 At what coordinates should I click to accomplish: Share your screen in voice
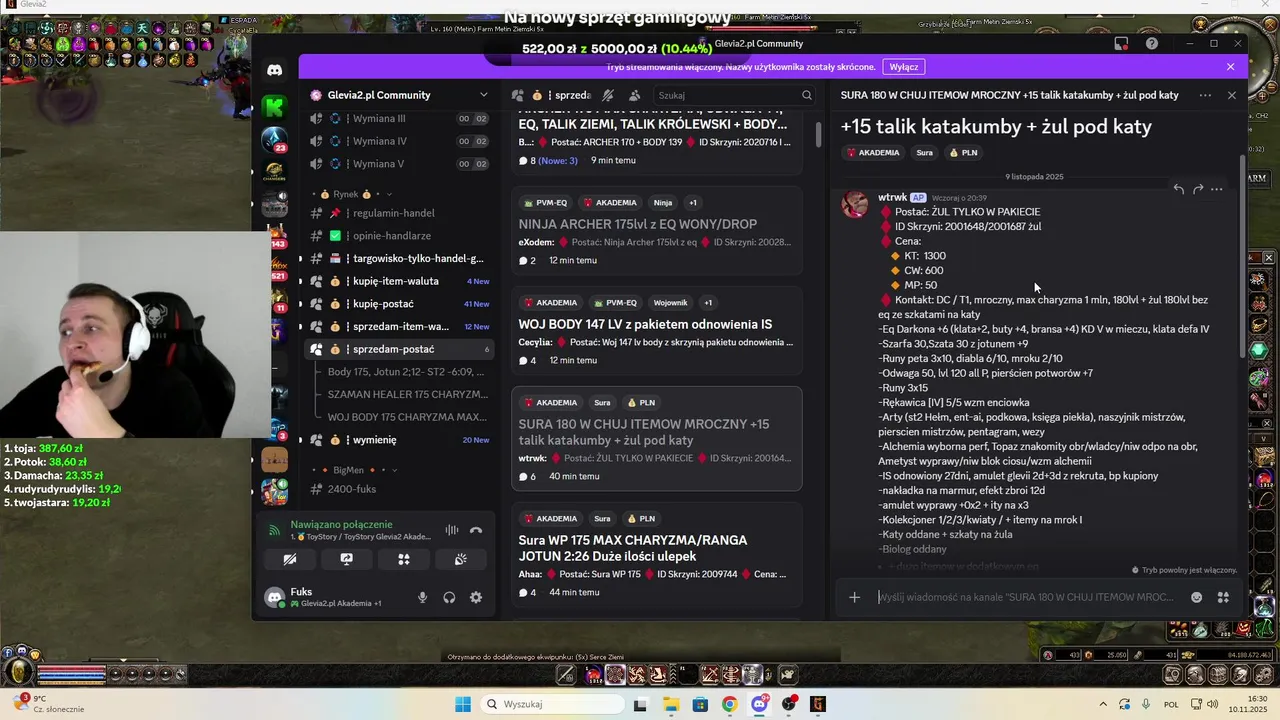pos(346,559)
